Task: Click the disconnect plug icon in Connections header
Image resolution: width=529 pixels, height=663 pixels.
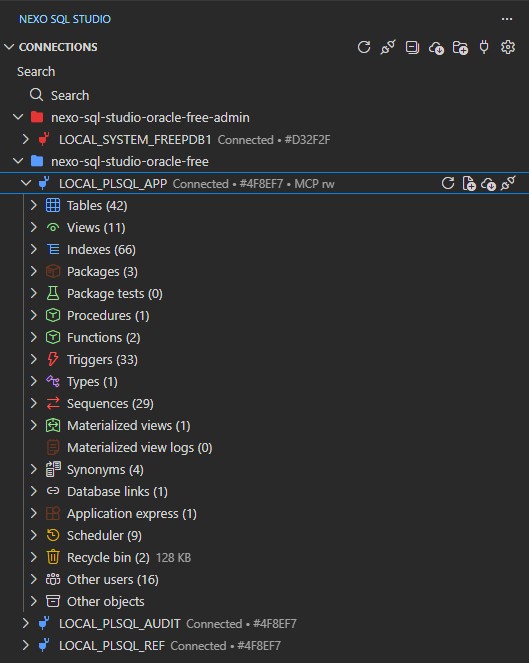Action: [x=388, y=47]
